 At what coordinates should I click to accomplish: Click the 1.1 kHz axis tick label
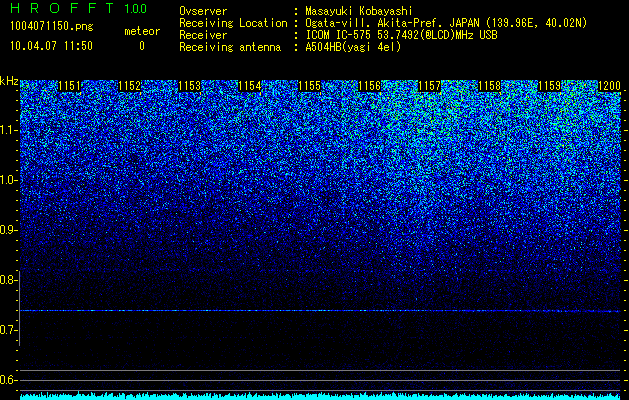(x=8, y=130)
